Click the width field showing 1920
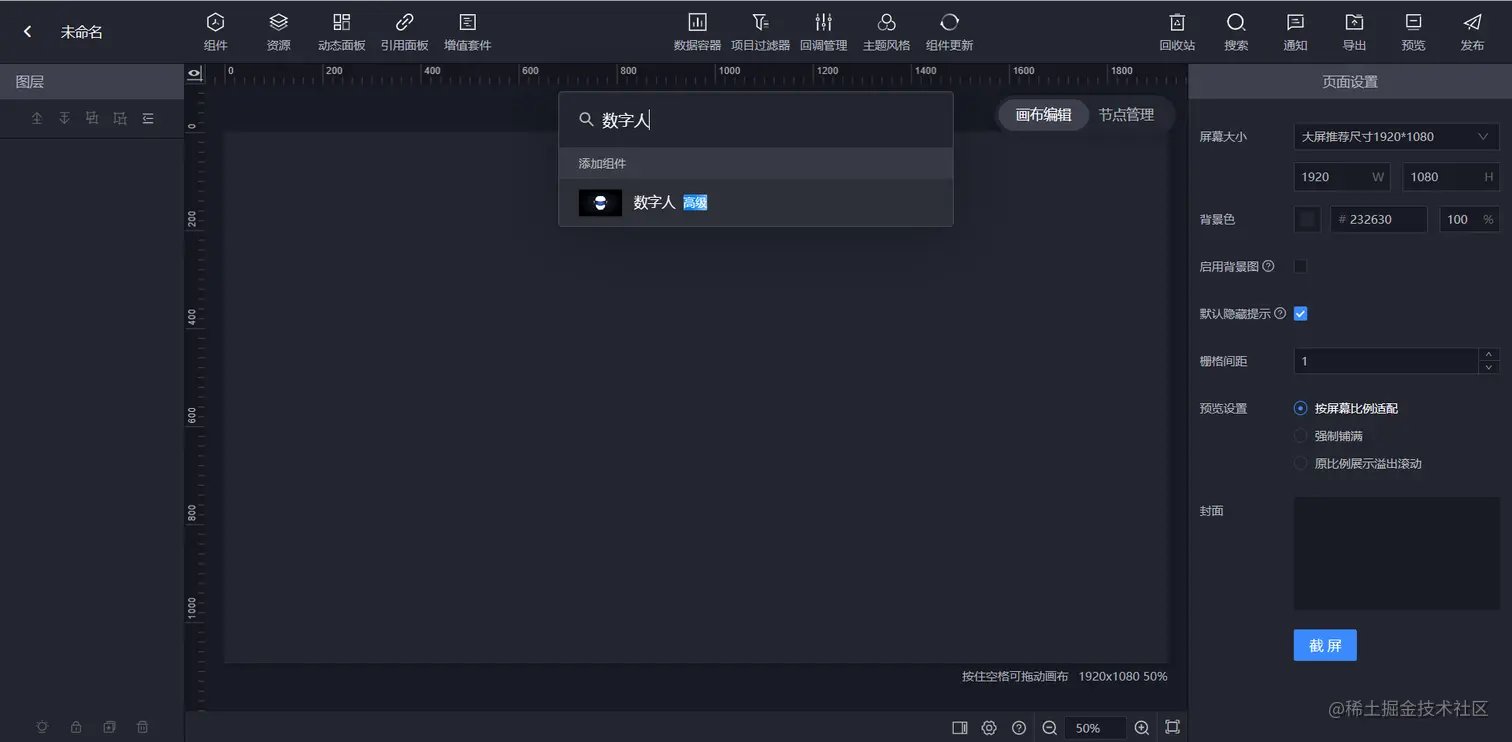This screenshot has height=742, width=1512. click(x=1342, y=177)
